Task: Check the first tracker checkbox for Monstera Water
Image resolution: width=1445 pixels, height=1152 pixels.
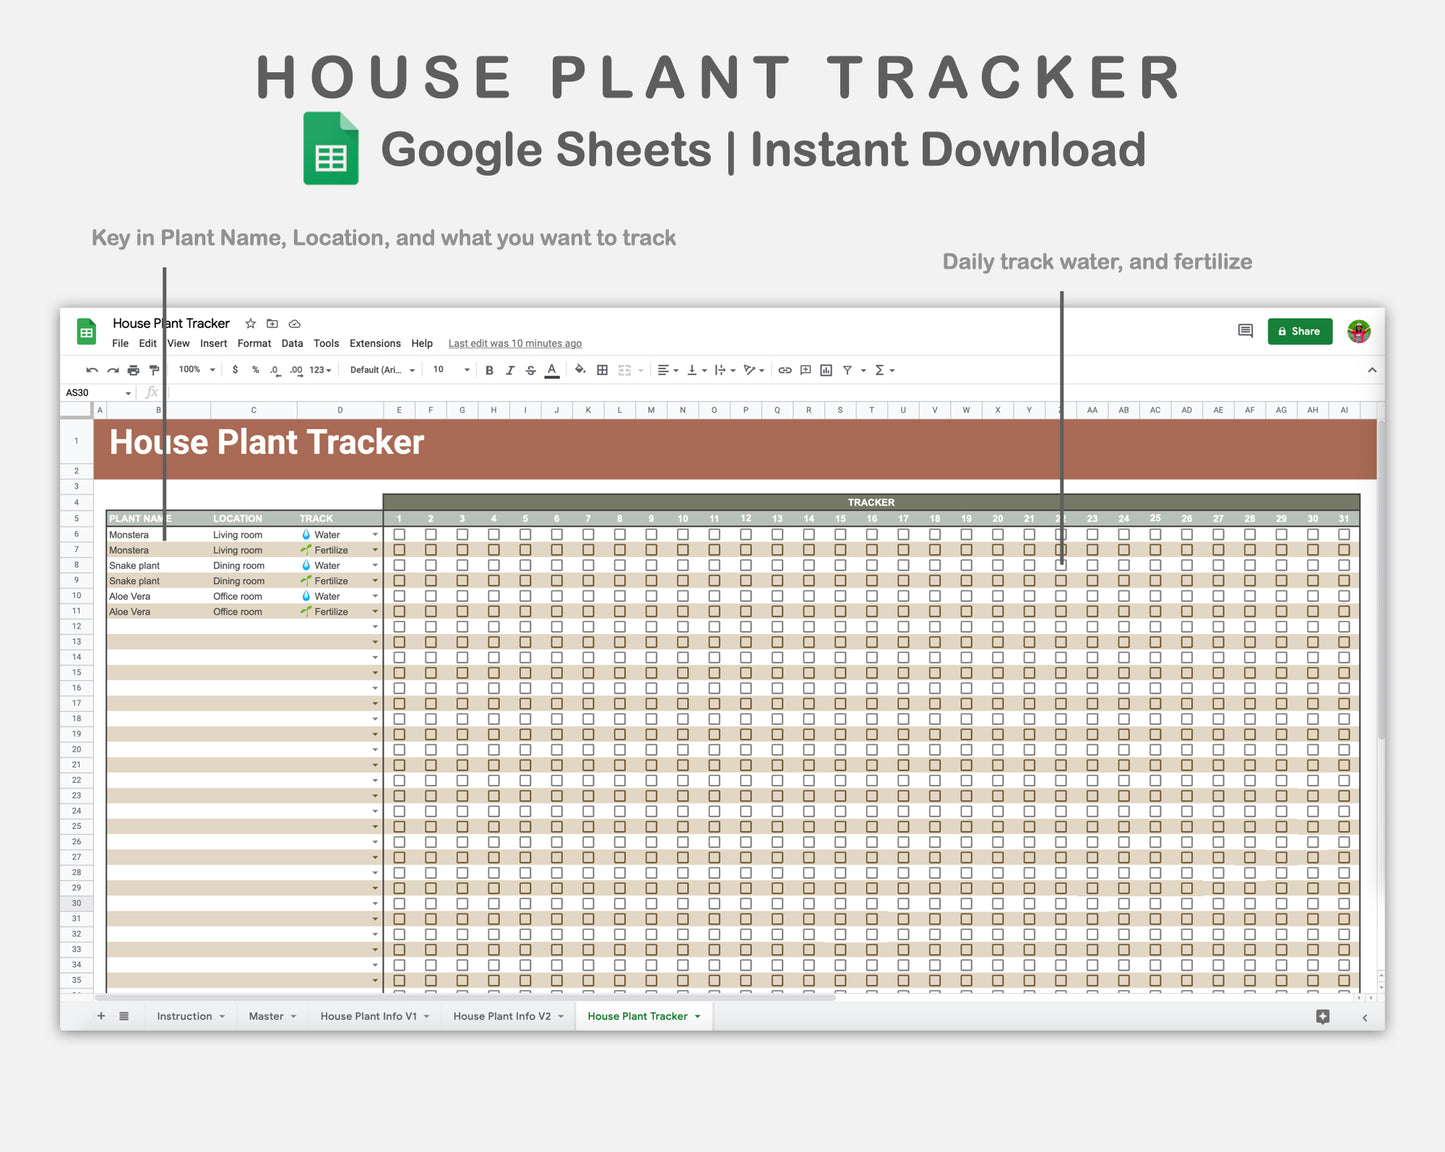Action: point(399,534)
